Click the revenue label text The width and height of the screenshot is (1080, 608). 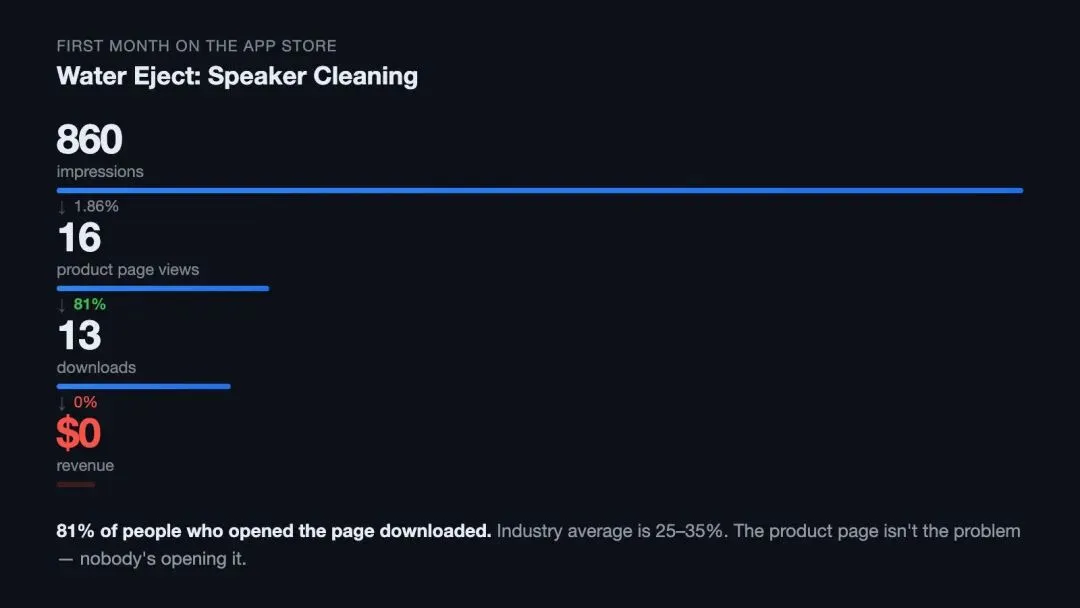tap(85, 466)
